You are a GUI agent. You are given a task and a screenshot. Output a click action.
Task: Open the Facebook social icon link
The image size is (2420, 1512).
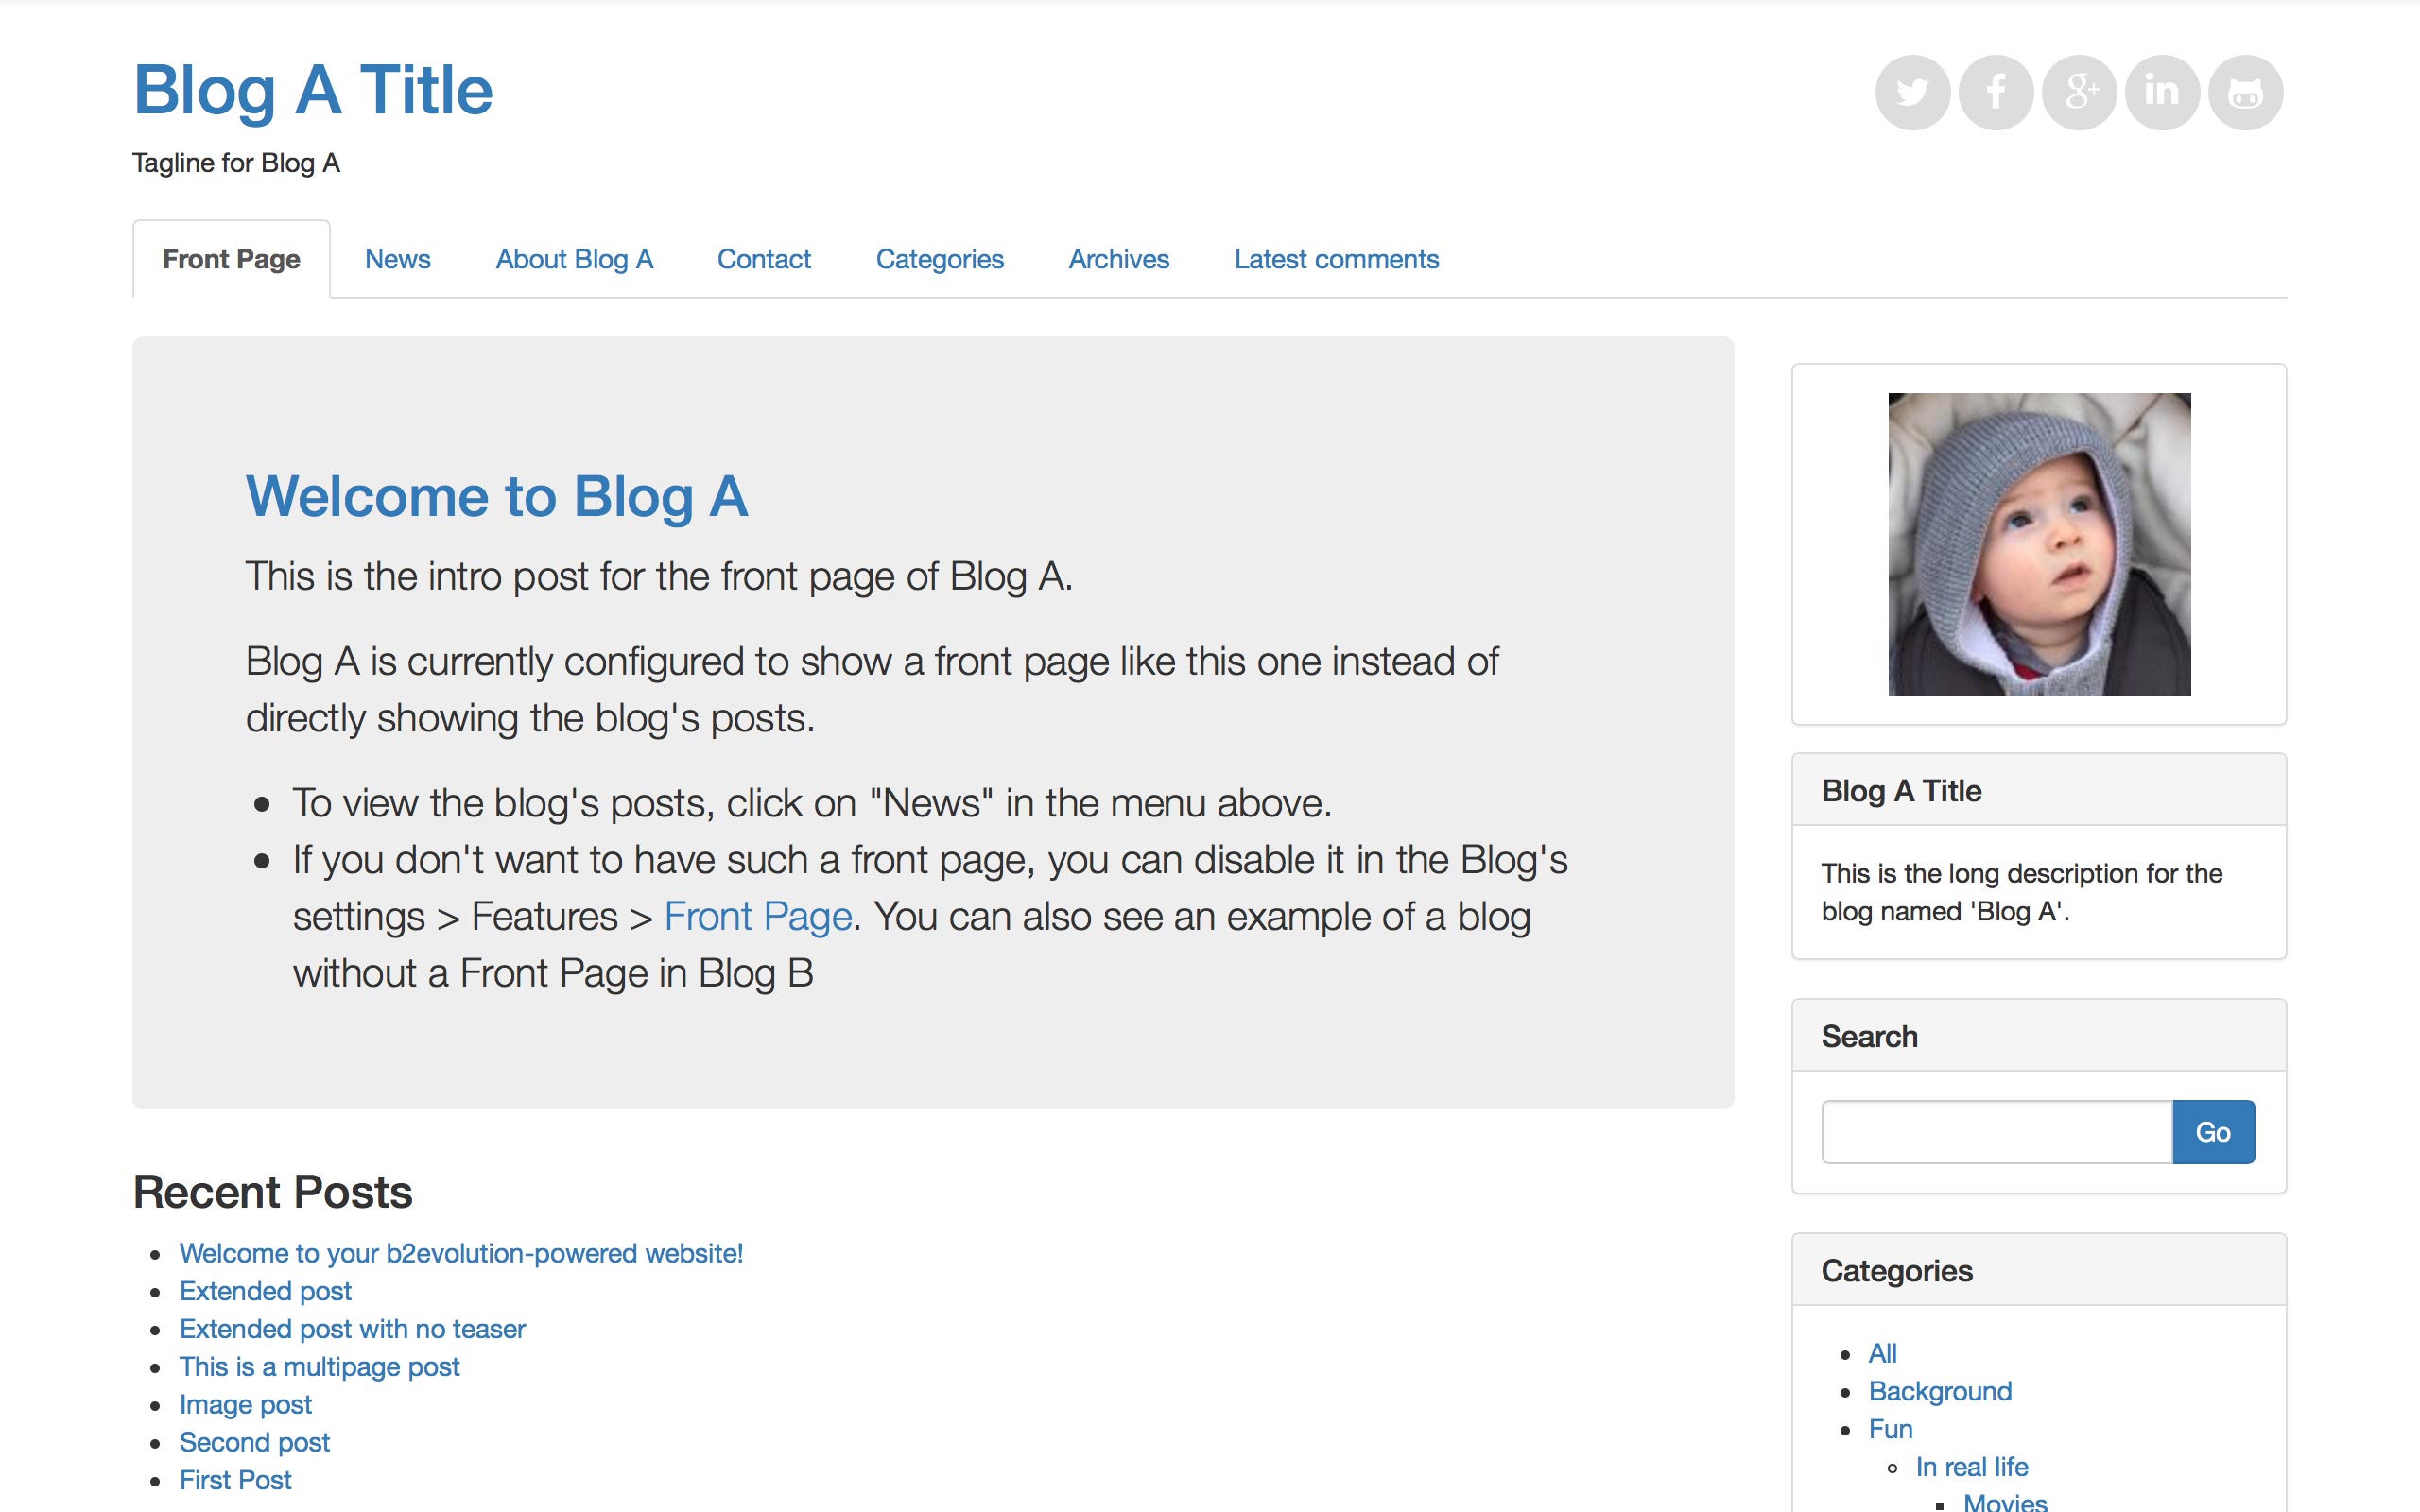1996,92
